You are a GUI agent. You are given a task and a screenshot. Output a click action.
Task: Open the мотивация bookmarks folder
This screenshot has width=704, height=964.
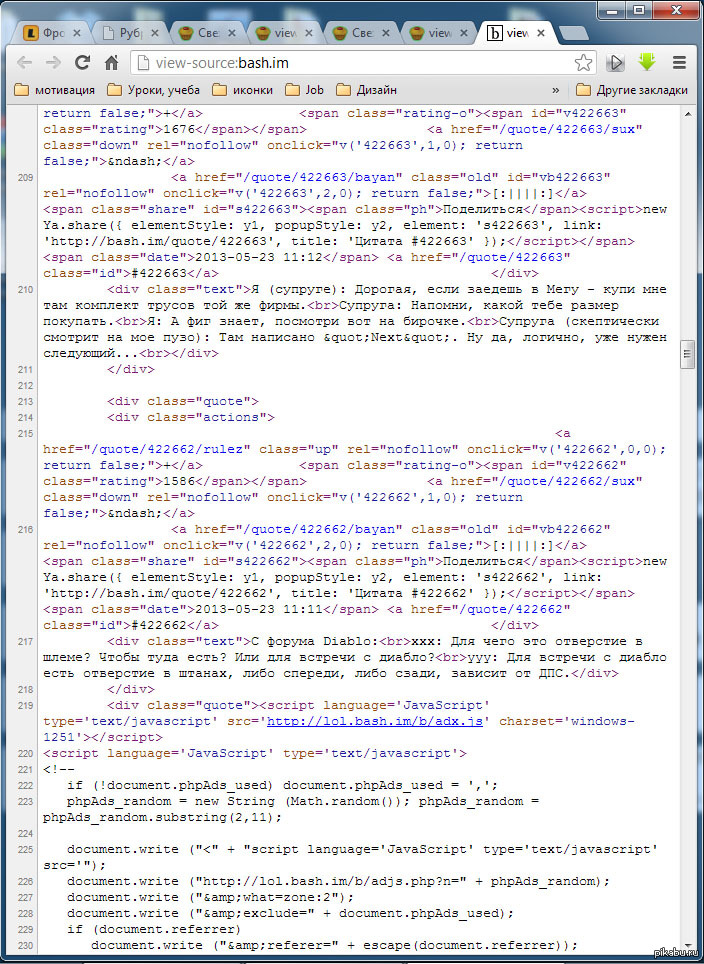coord(55,90)
